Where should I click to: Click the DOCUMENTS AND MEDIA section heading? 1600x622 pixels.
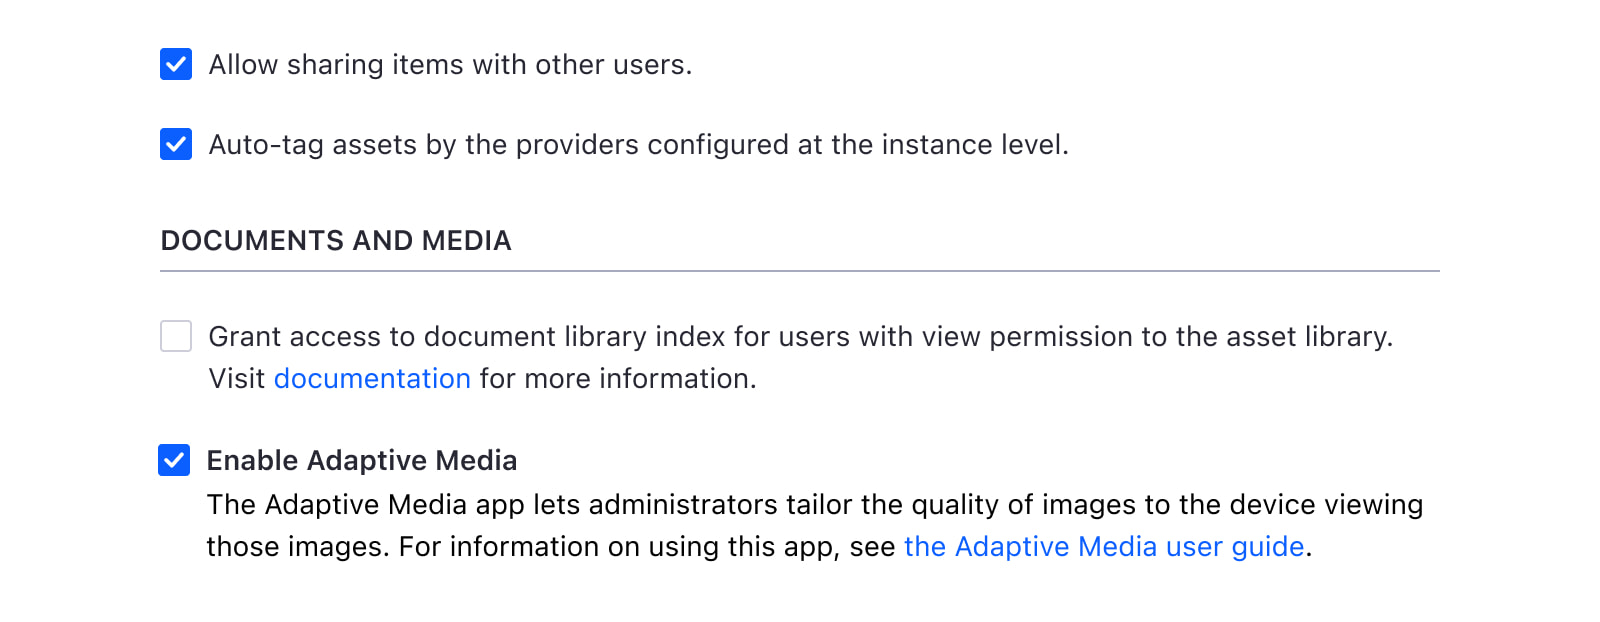[x=336, y=241]
